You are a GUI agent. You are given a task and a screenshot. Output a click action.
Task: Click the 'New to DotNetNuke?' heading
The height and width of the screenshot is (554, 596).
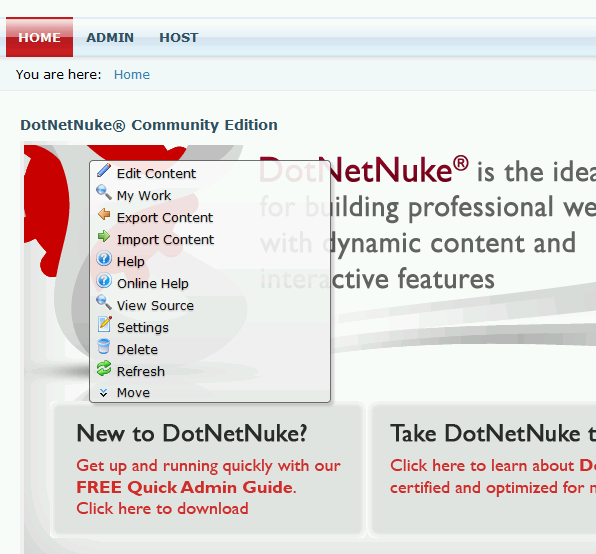coord(192,434)
